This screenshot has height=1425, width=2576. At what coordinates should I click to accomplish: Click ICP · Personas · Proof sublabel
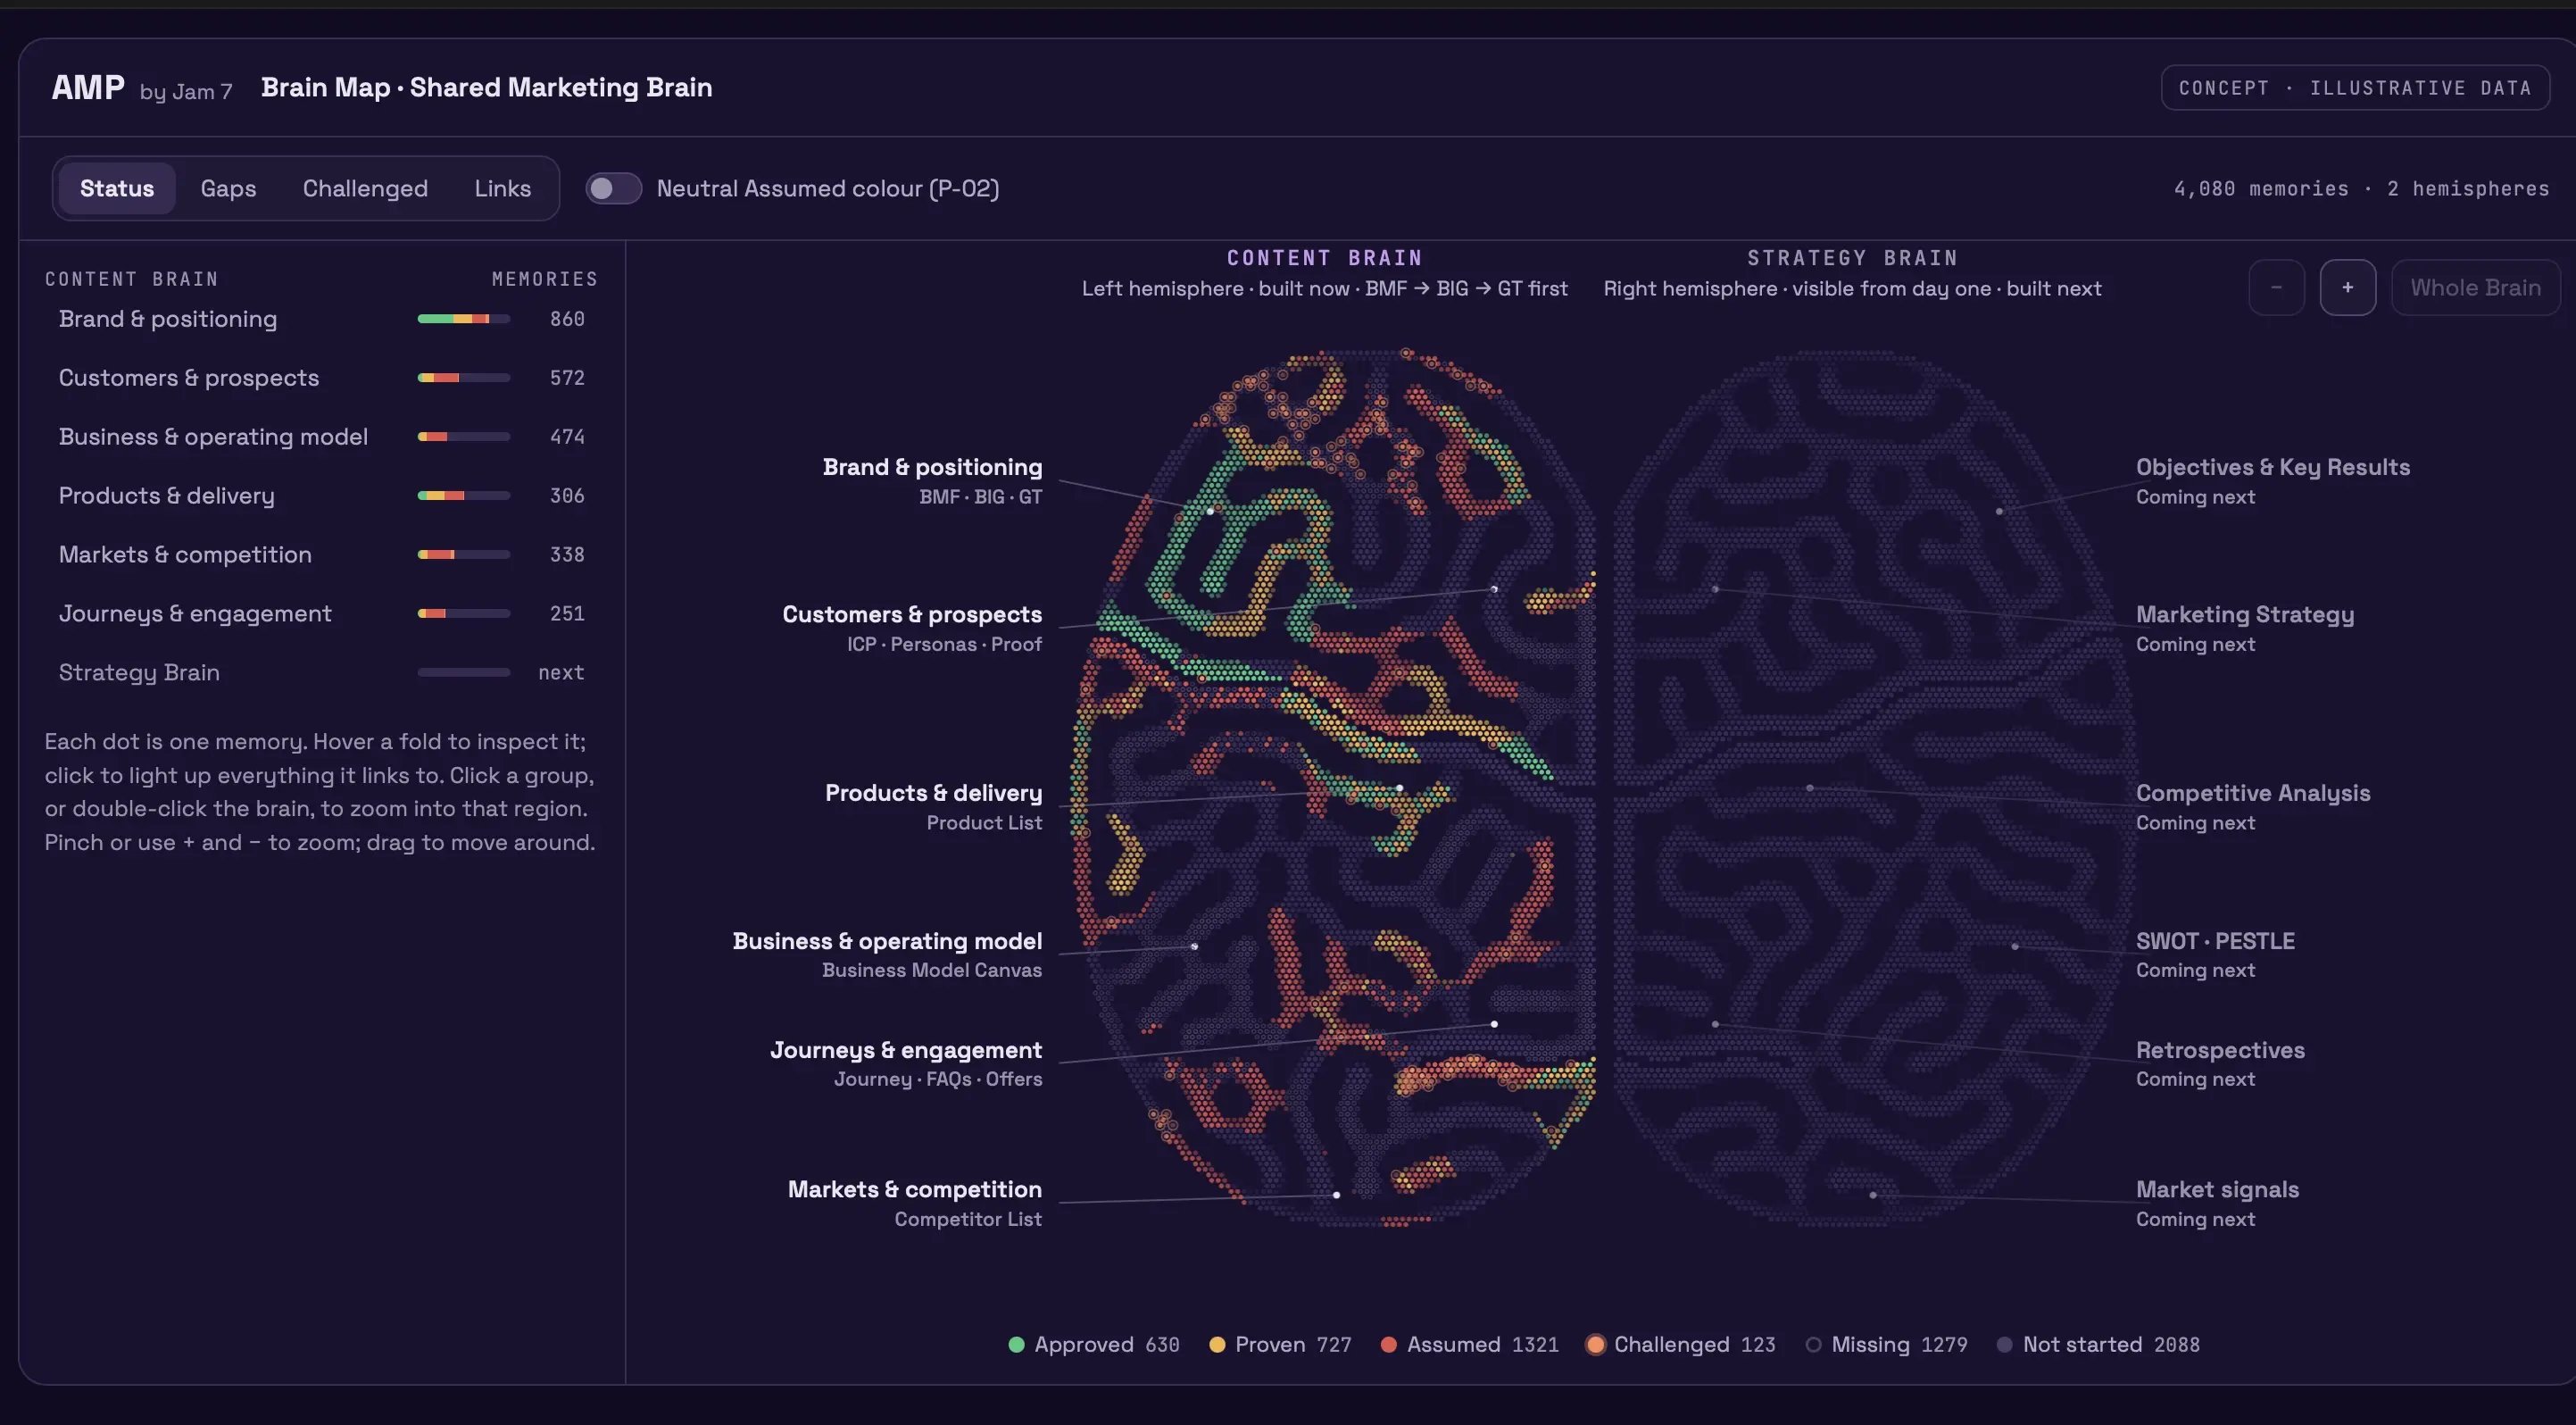944,645
